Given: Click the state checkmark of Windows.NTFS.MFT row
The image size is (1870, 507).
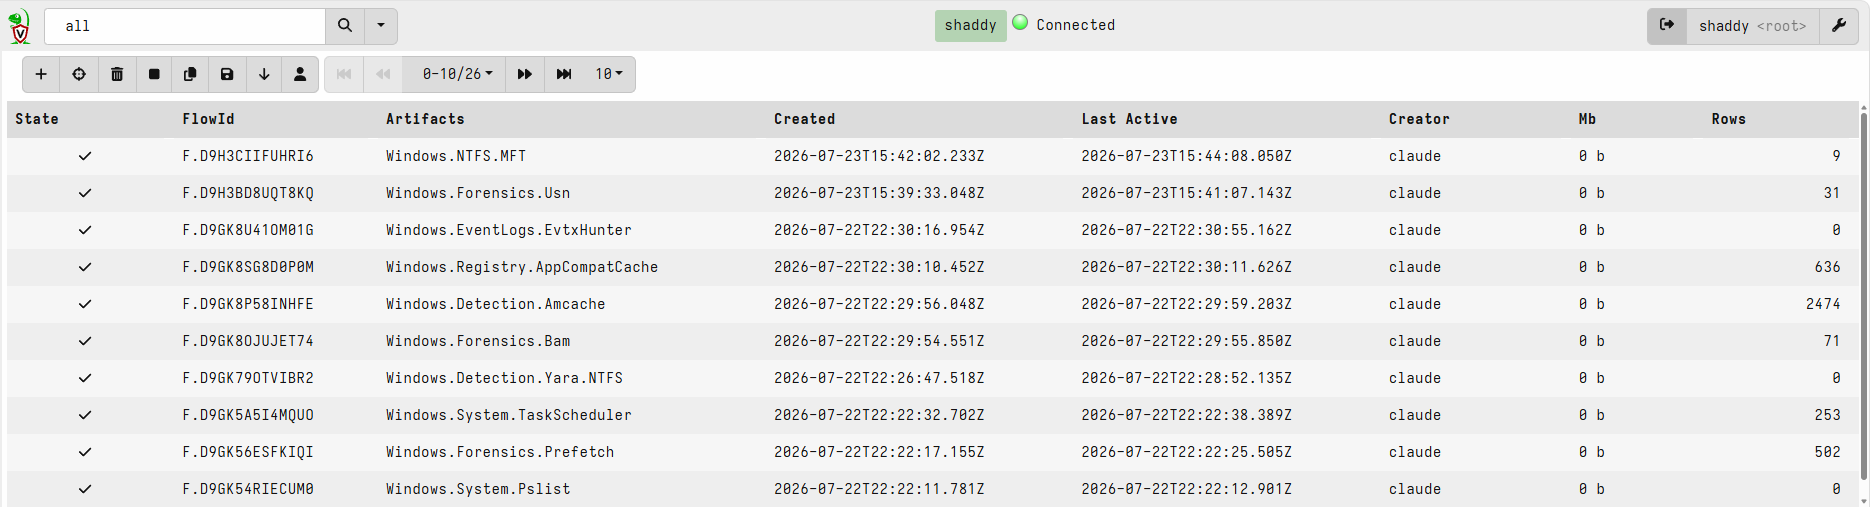Looking at the screenshot, I should click(85, 156).
